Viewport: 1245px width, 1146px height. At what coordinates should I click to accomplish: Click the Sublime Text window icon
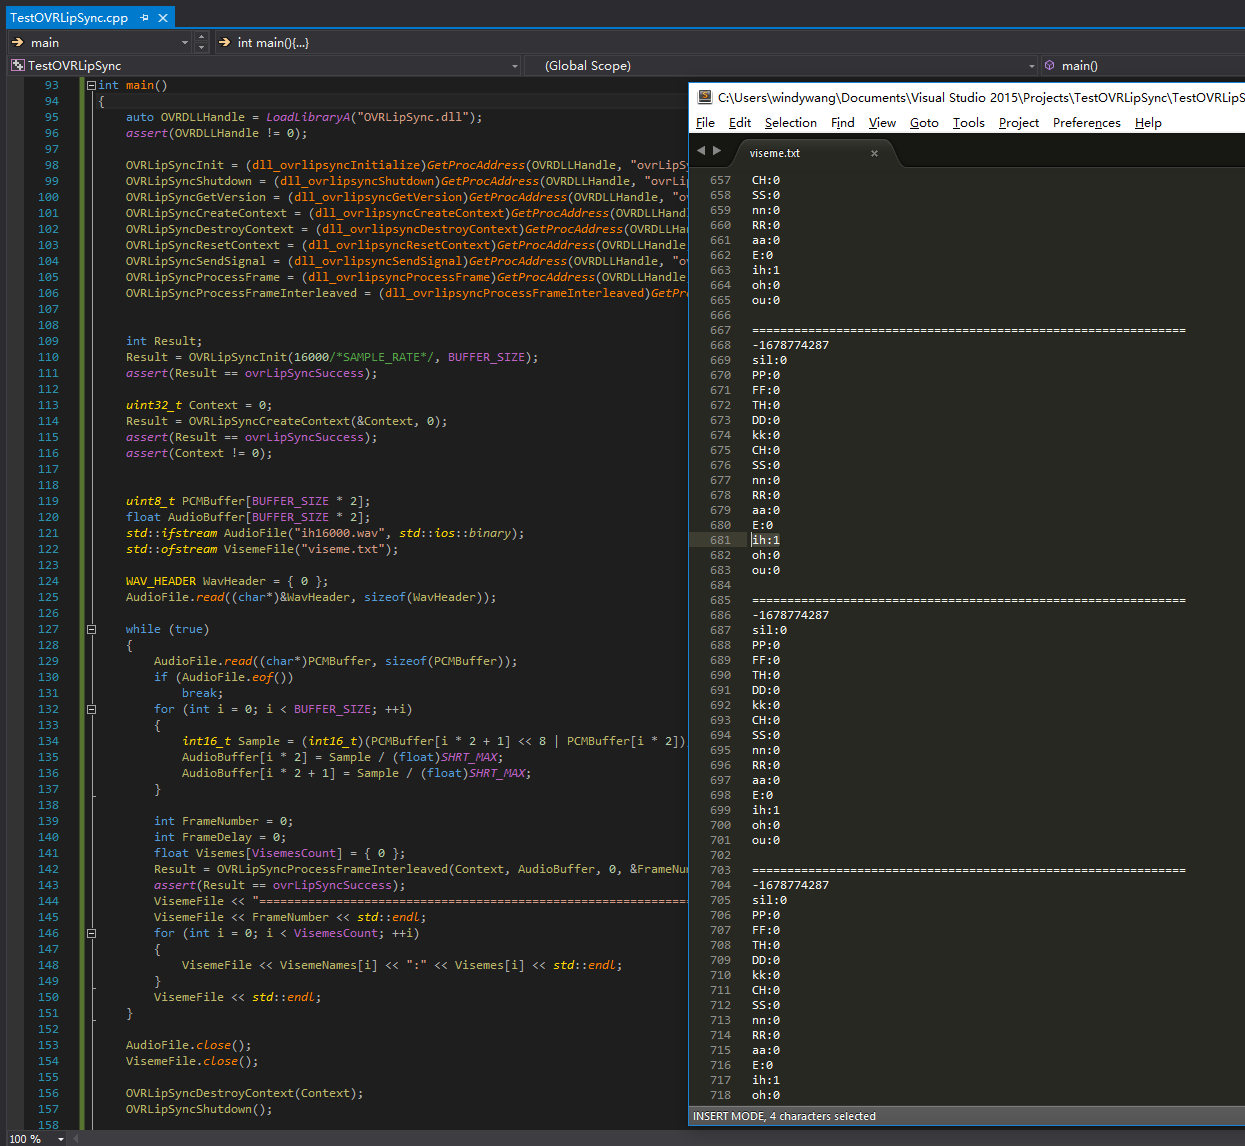(705, 97)
